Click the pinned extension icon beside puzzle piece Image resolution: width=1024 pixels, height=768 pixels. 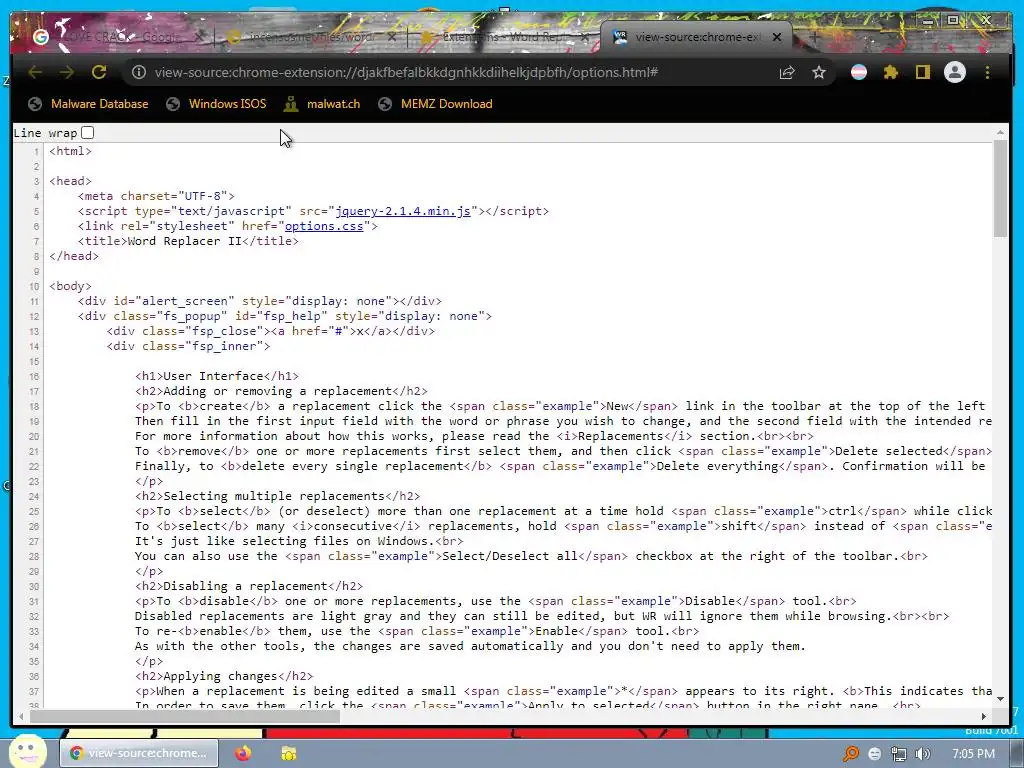click(859, 72)
